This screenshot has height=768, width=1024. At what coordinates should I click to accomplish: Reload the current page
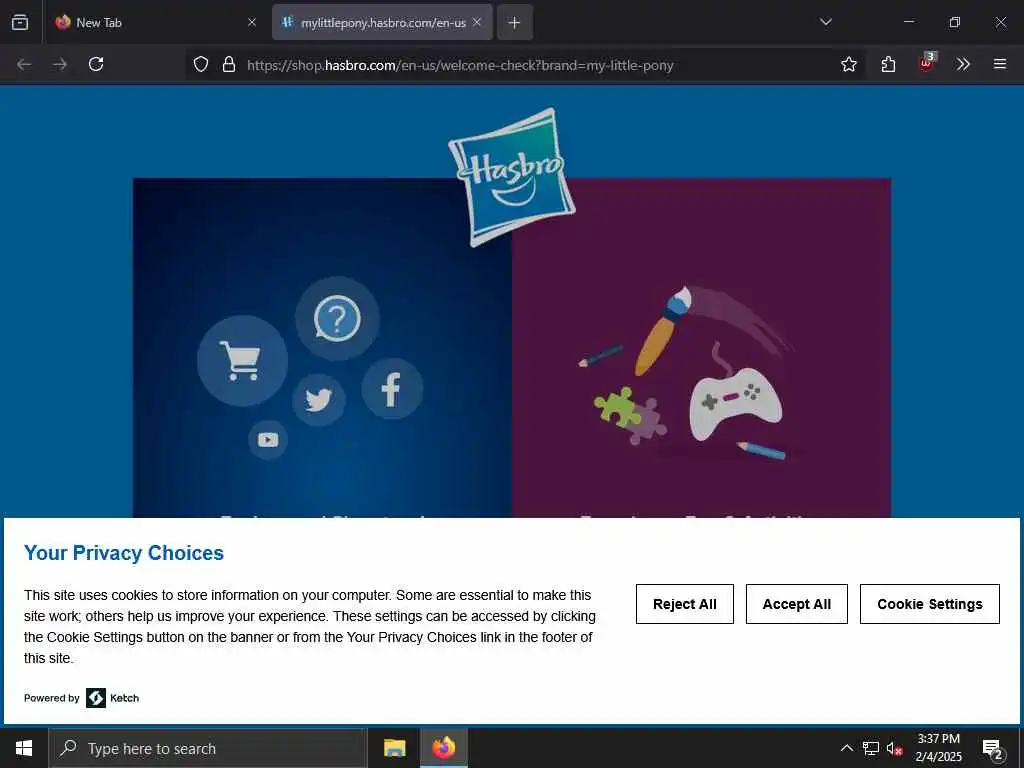pos(96,64)
